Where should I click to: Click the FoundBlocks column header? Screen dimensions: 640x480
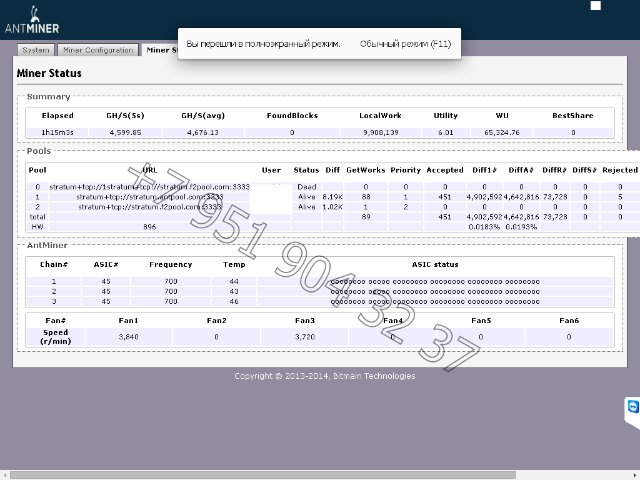point(292,116)
